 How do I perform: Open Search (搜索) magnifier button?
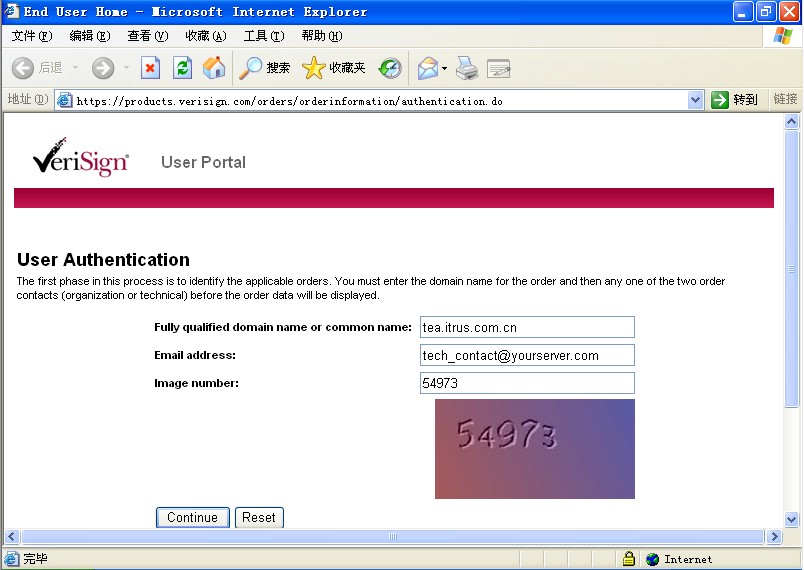coord(265,68)
